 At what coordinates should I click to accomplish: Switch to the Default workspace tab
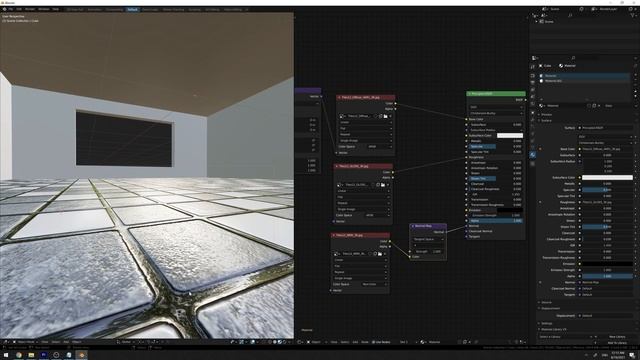tap(132, 9)
